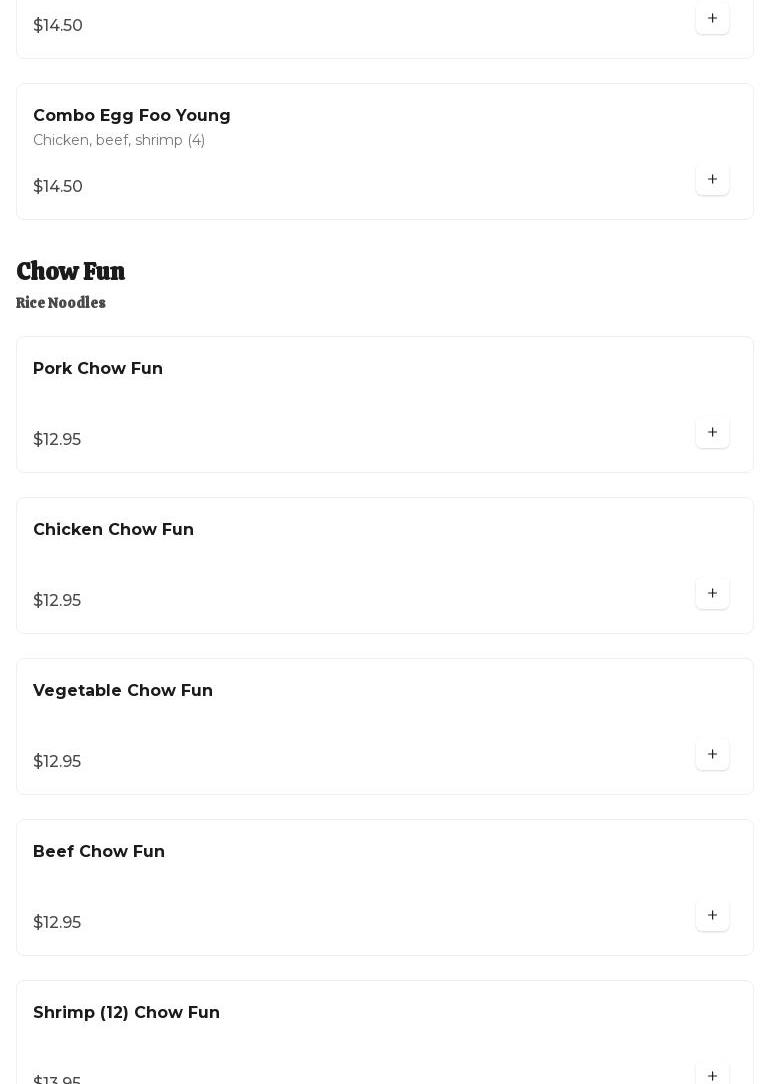This screenshot has width=770, height=1084.
Task: Click Vegetable Chow Fun's $12.95 price
Action: [x=57, y=762]
